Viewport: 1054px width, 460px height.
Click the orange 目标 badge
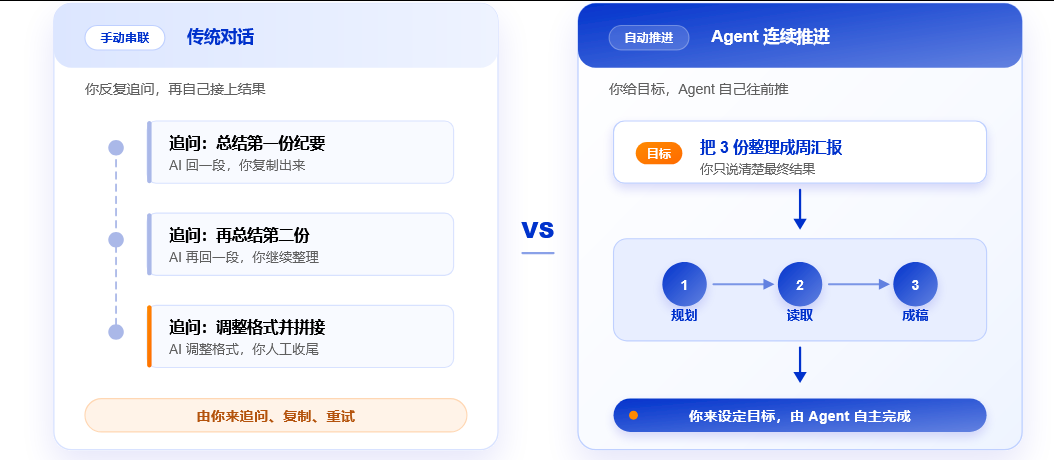(659, 153)
